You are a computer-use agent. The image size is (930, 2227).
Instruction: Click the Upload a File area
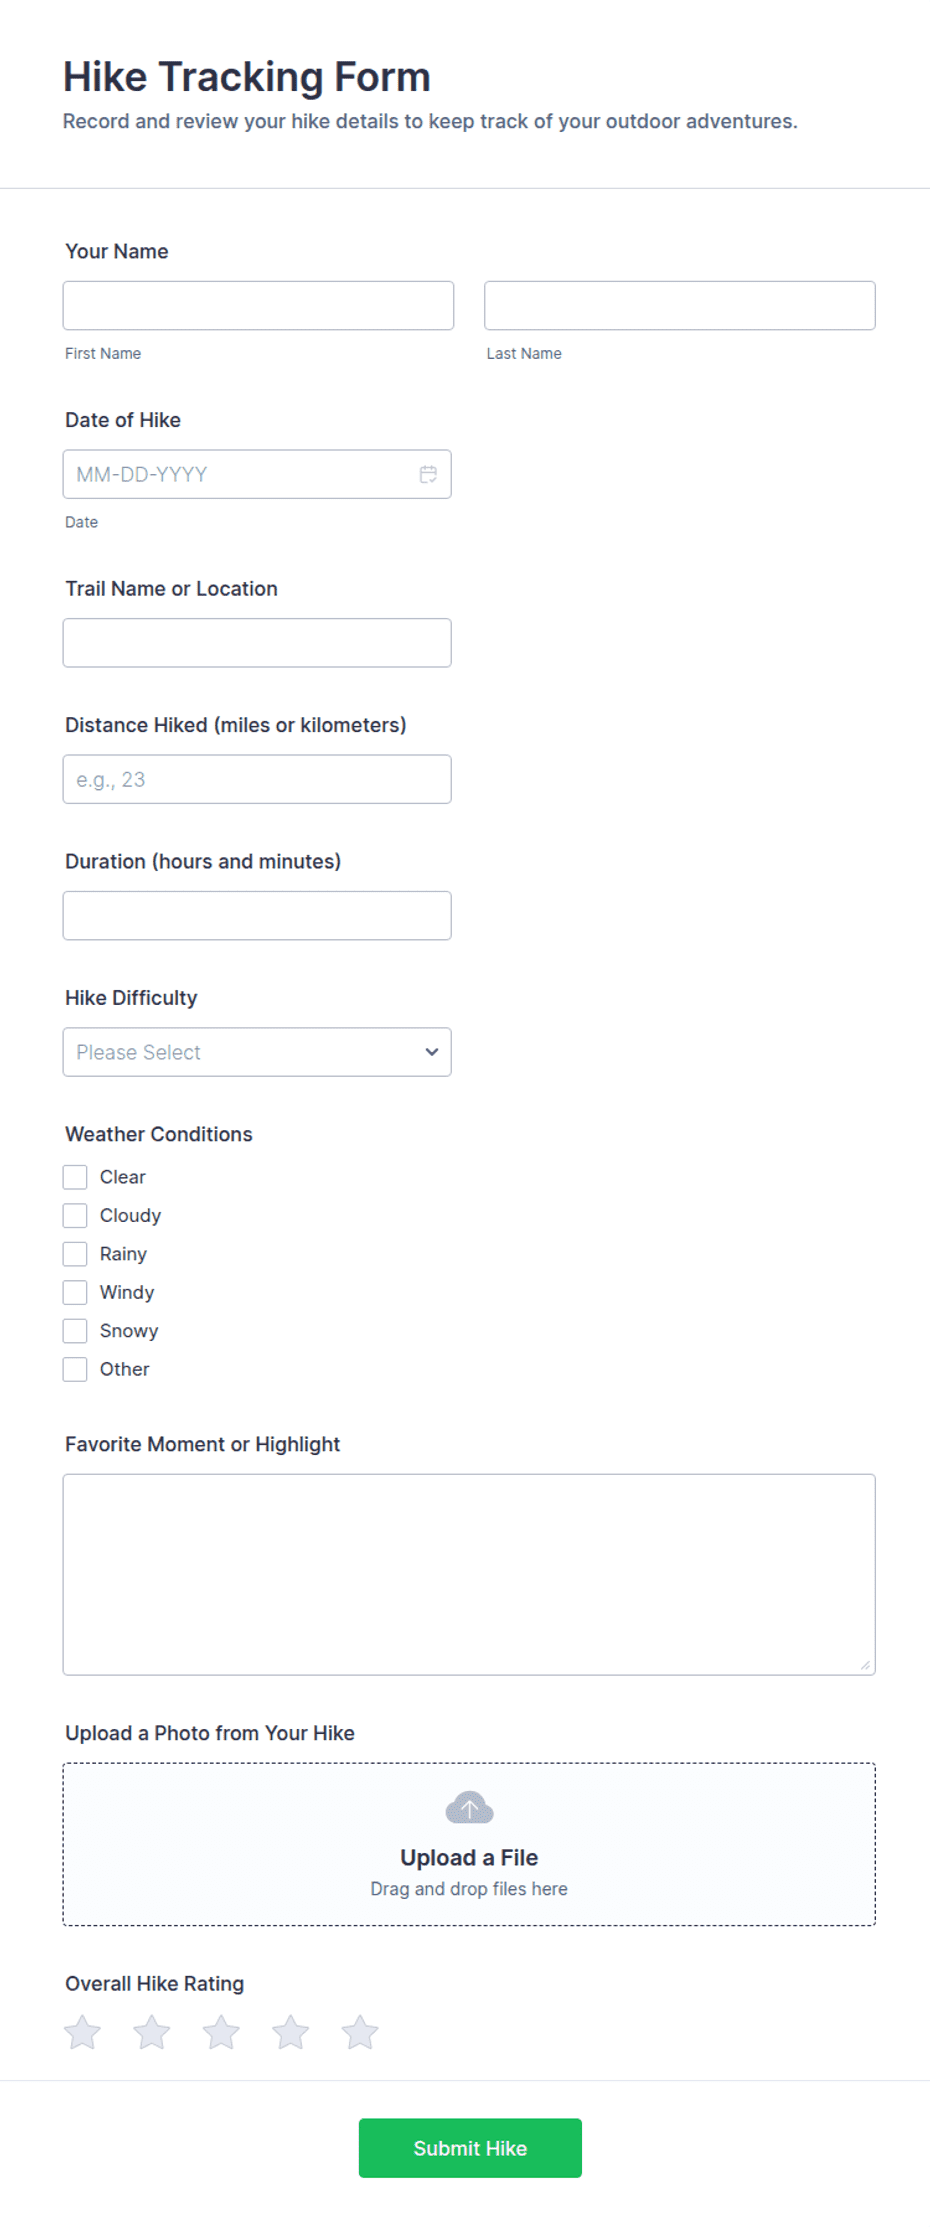coord(469,1844)
